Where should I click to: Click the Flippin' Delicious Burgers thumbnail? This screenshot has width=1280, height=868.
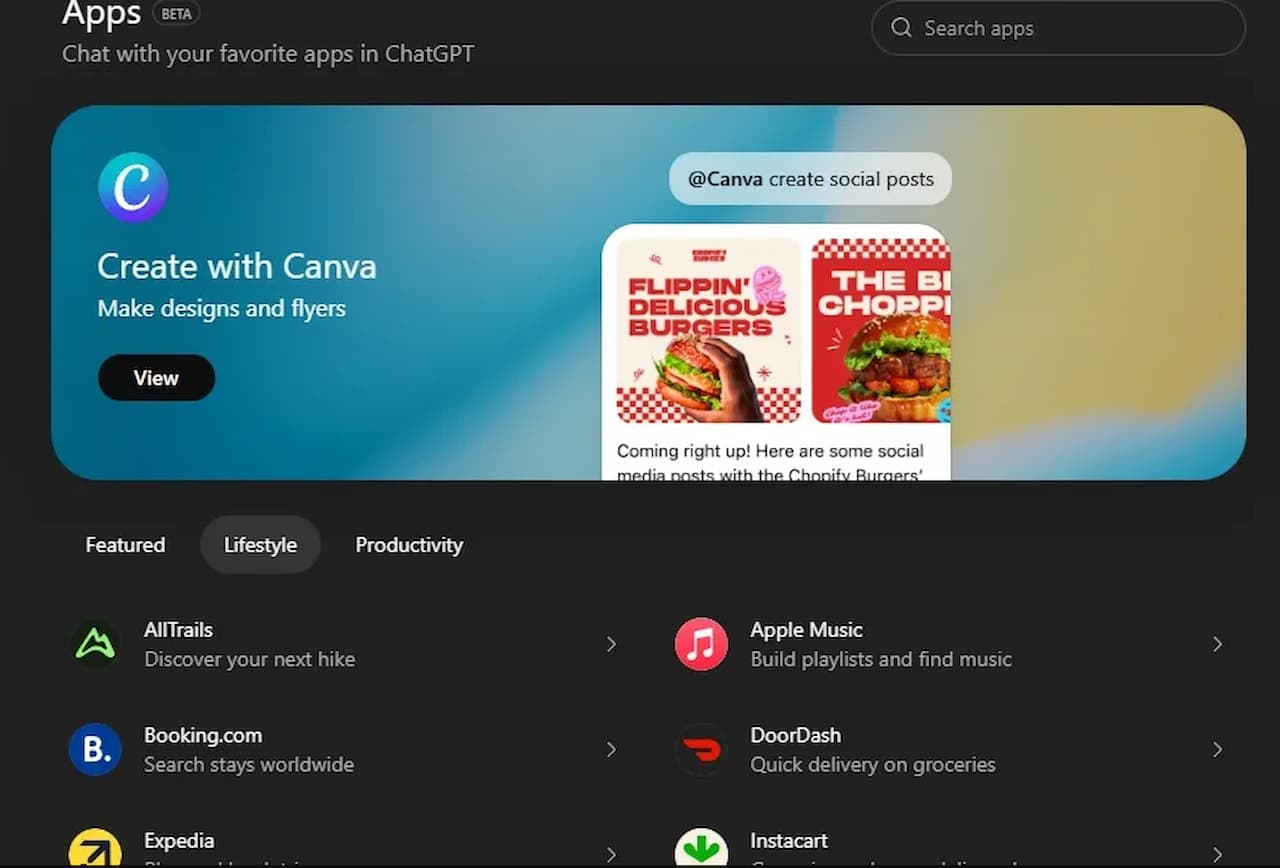pos(708,330)
